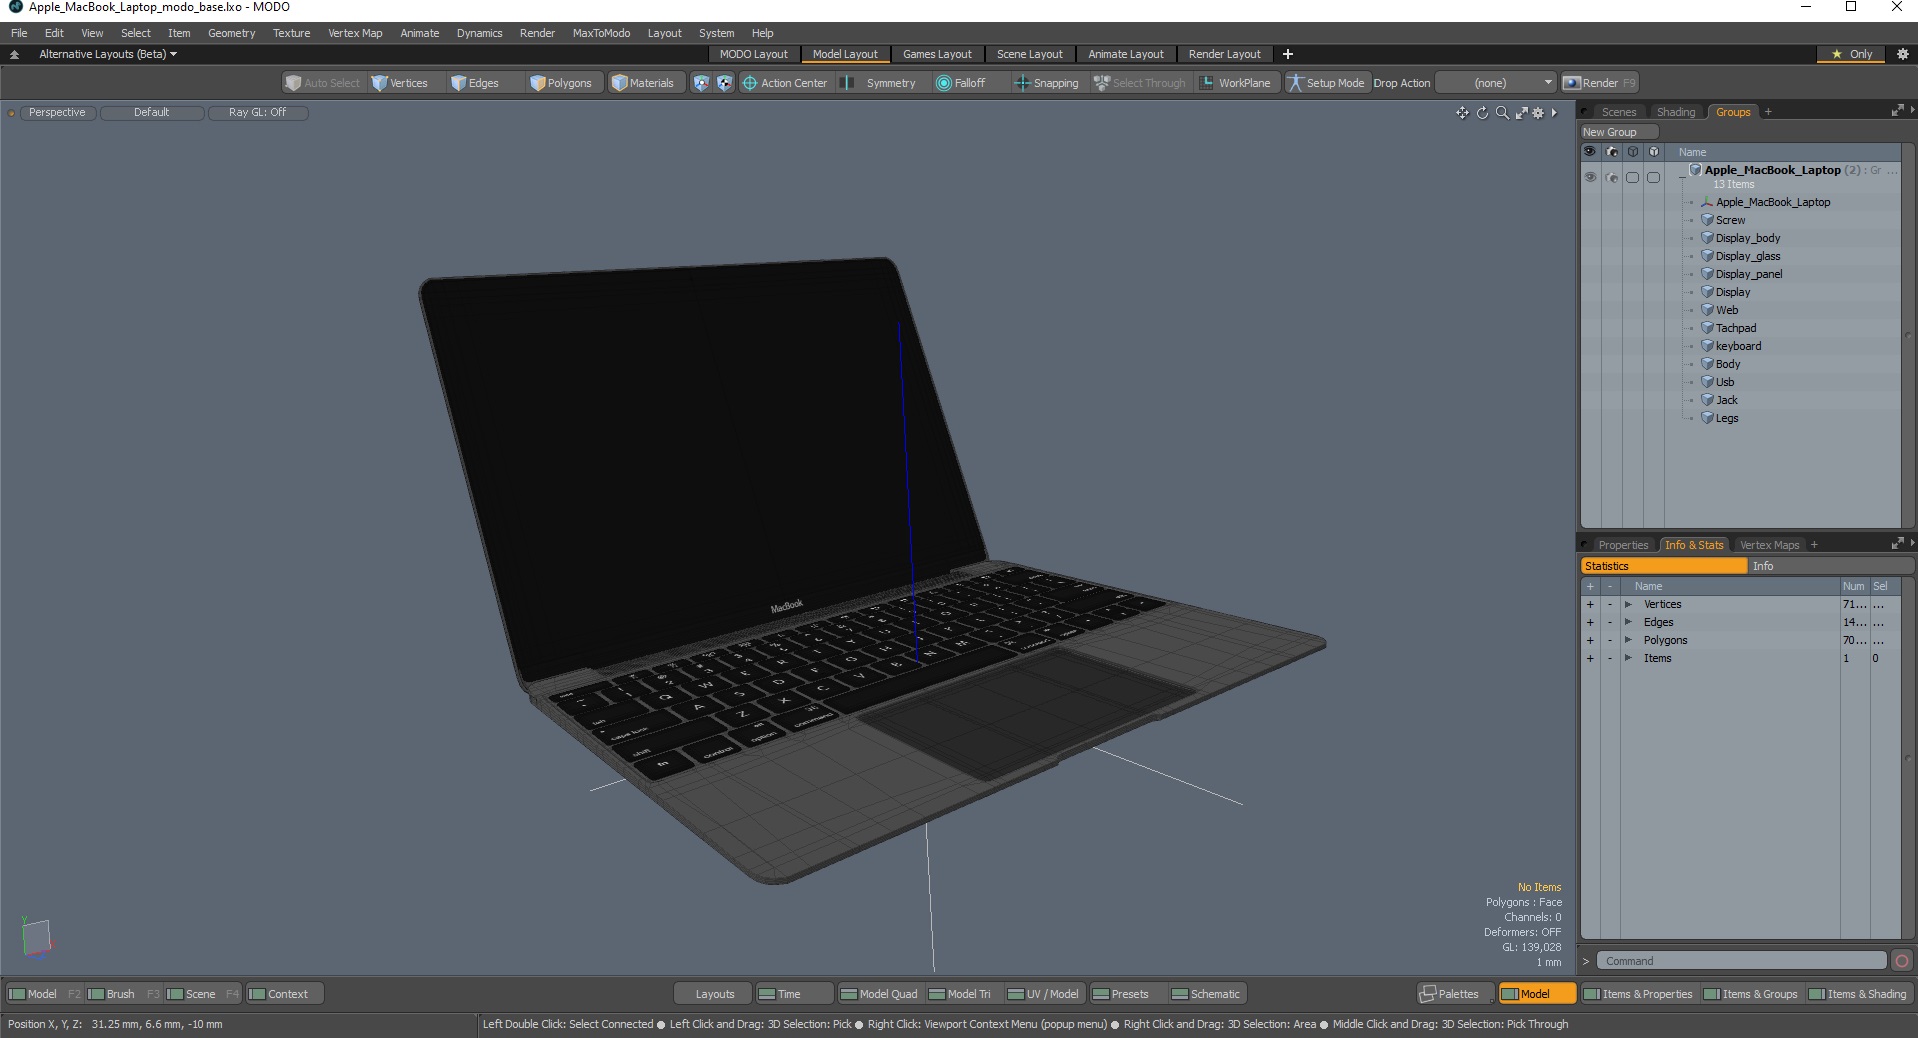The width and height of the screenshot is (1918, 1038).
Task: Click the shield icon after Materials
Action: (x=701, y=83)
